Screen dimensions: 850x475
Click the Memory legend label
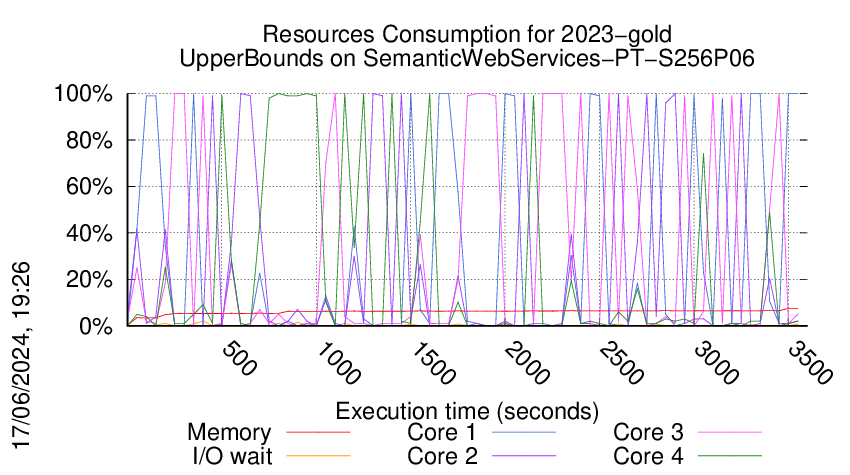click(229, 433)
